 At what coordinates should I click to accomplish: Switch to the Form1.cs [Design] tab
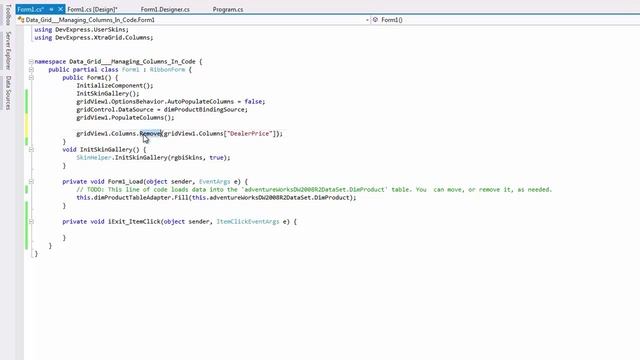(x=92, y=9)
